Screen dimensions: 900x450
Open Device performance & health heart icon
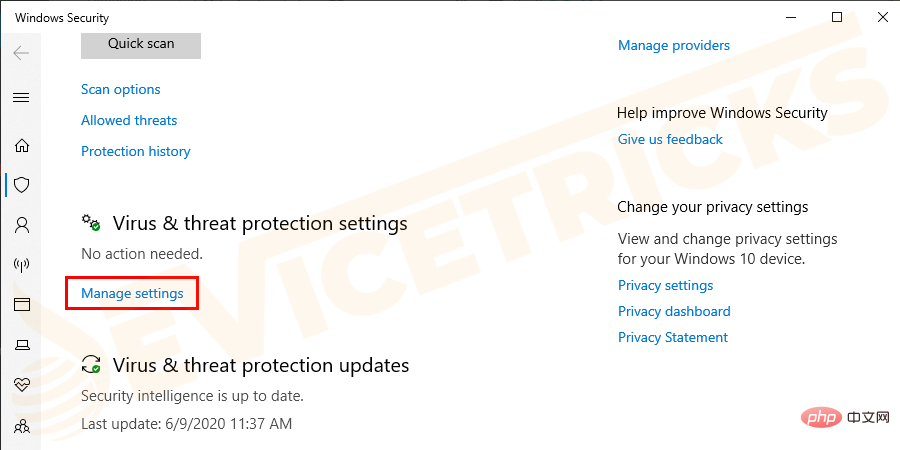[21, 385]
